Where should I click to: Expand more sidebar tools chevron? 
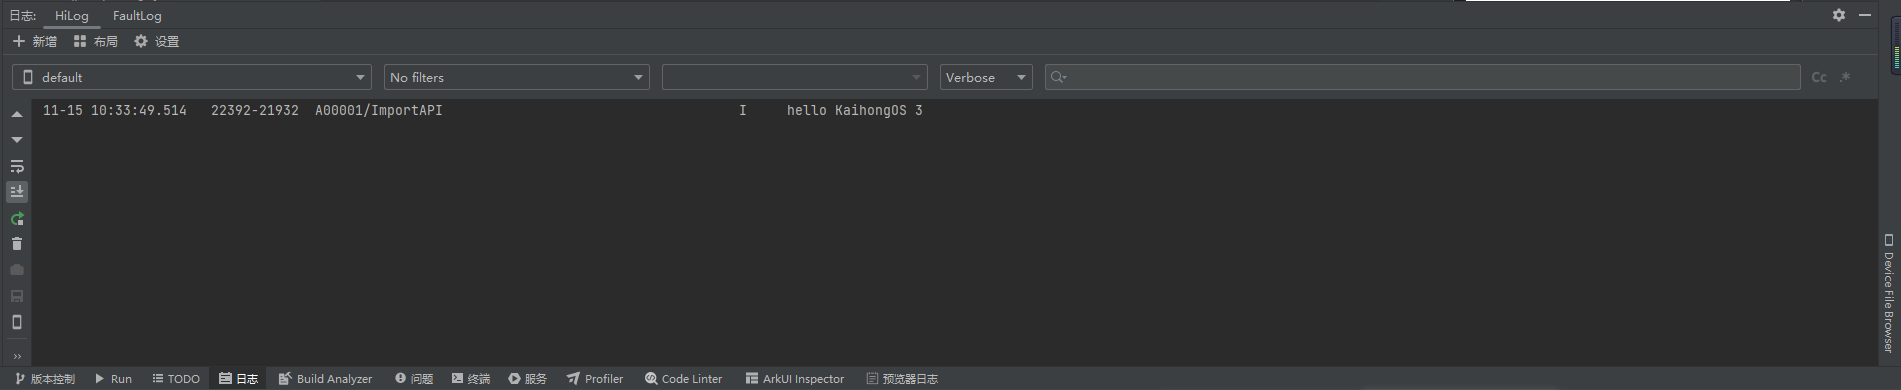17,356
